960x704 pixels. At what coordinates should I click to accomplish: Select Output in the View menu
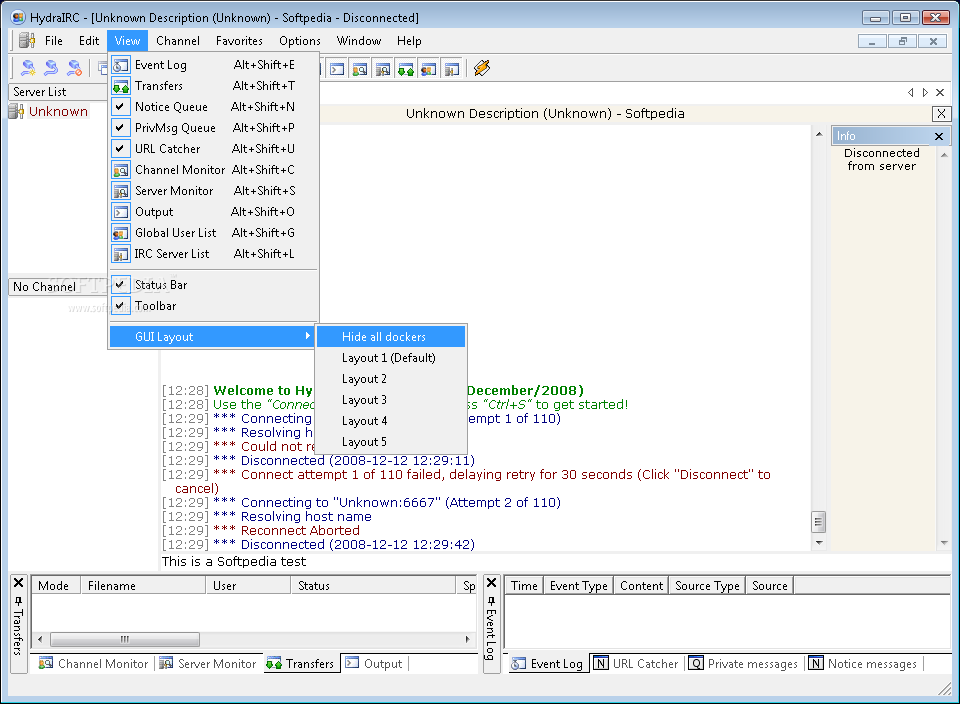click(214, 212)
